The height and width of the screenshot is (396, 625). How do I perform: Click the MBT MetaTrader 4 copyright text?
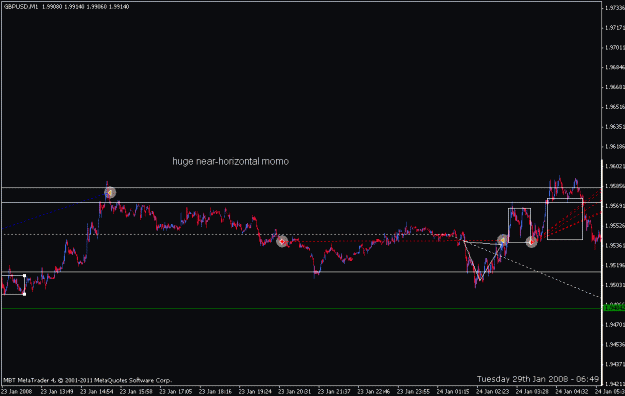click(x=88, y=380)
